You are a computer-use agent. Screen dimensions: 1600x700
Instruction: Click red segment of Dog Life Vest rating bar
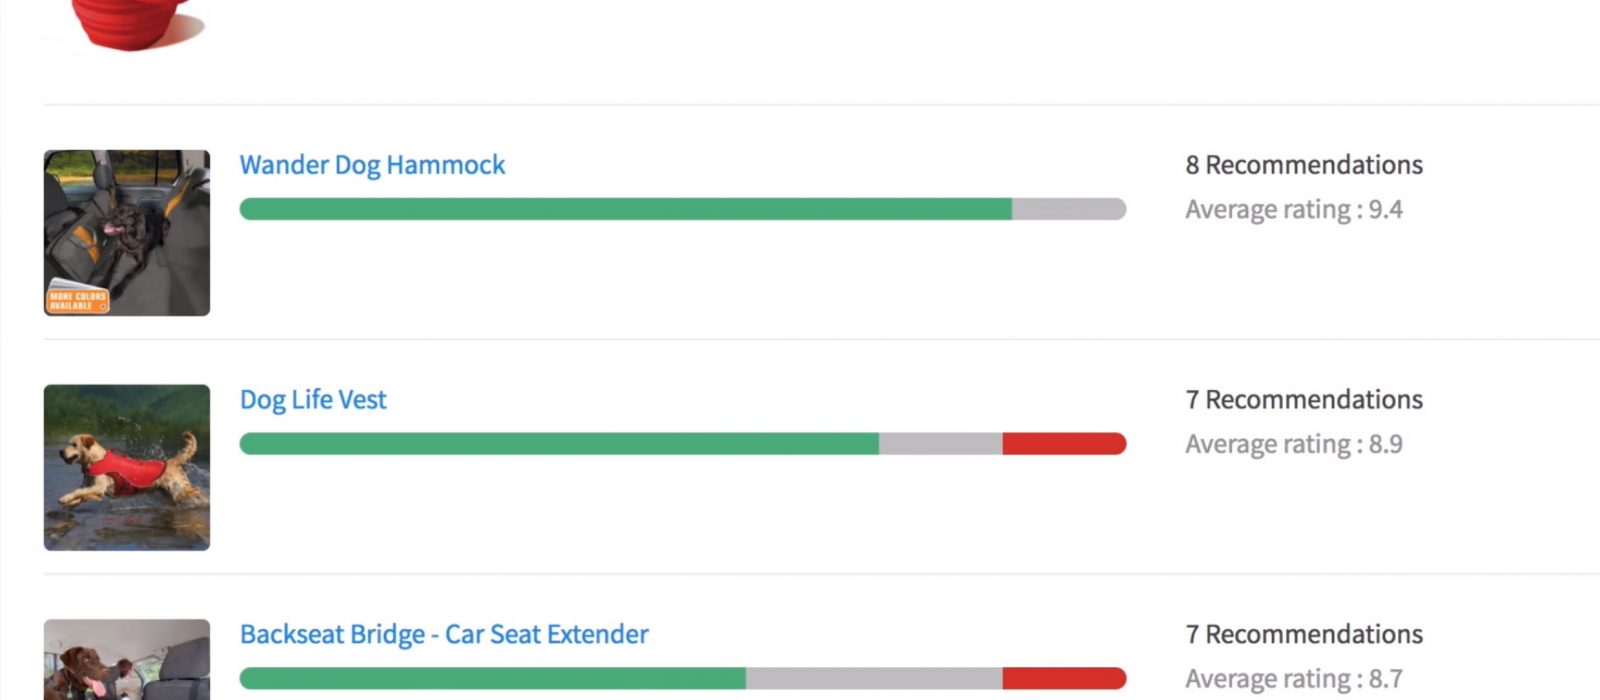pyautogui.click(x=1065, y=444)
